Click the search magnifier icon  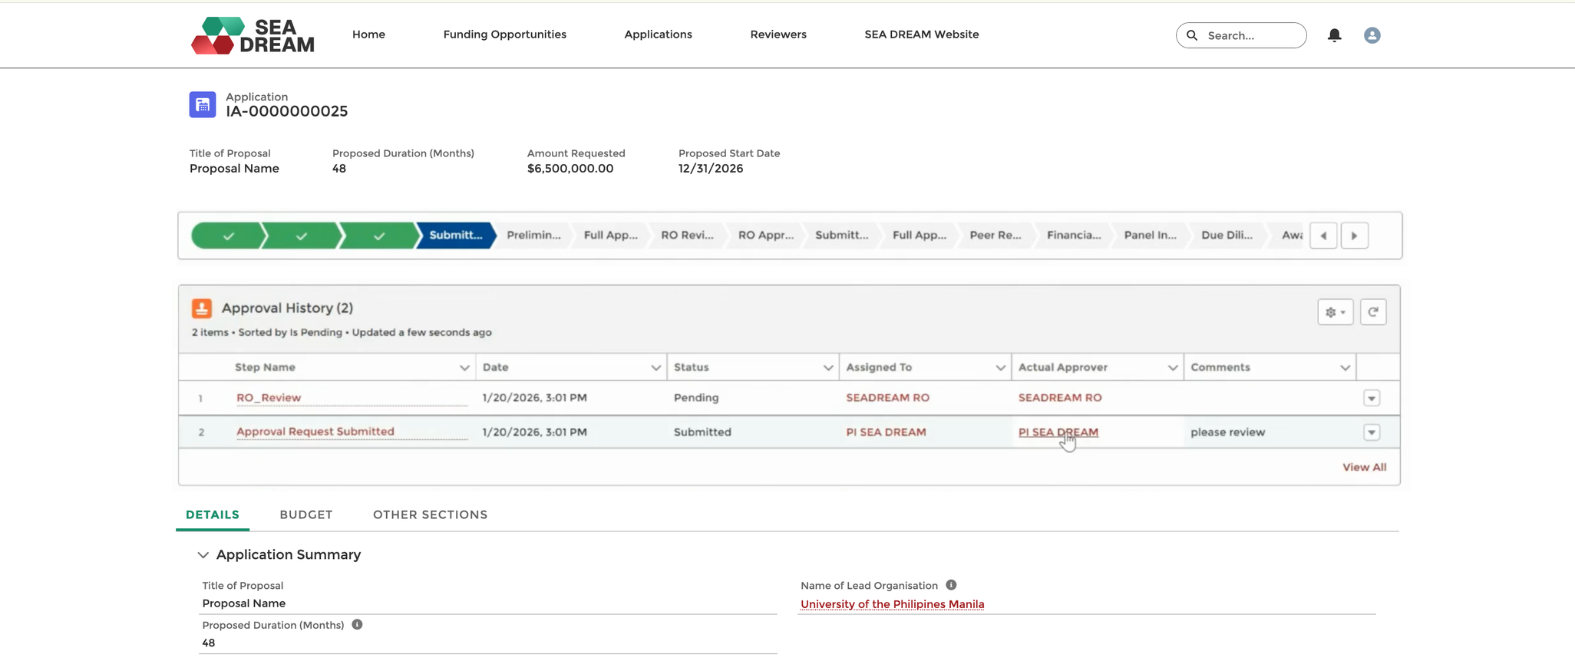(x=1192, y=35)
